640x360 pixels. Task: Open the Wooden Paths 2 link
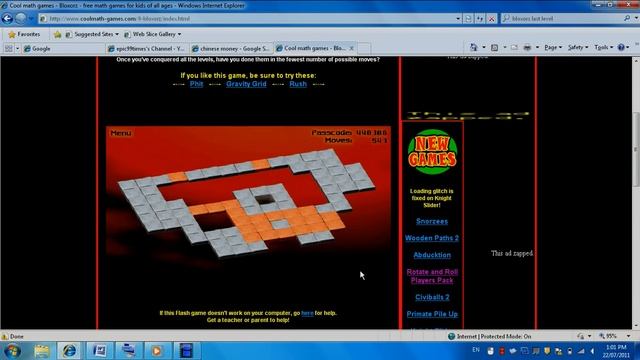pyautogui.click(x=432, y=238)
